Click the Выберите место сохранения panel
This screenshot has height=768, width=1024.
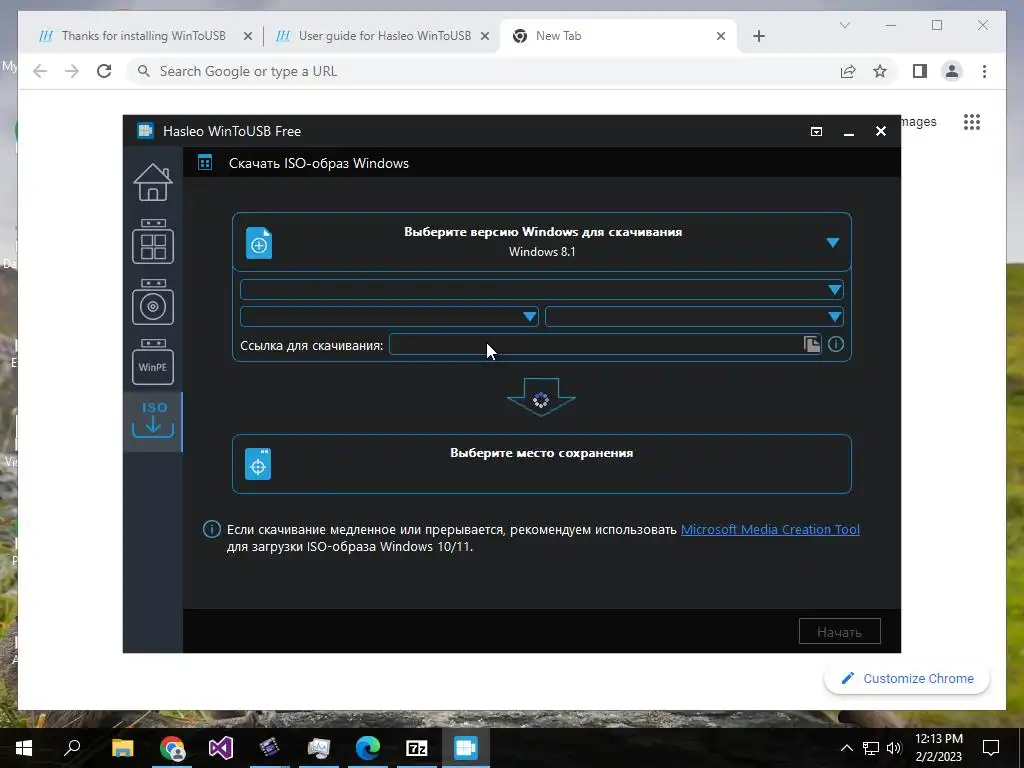pos(542,464)
